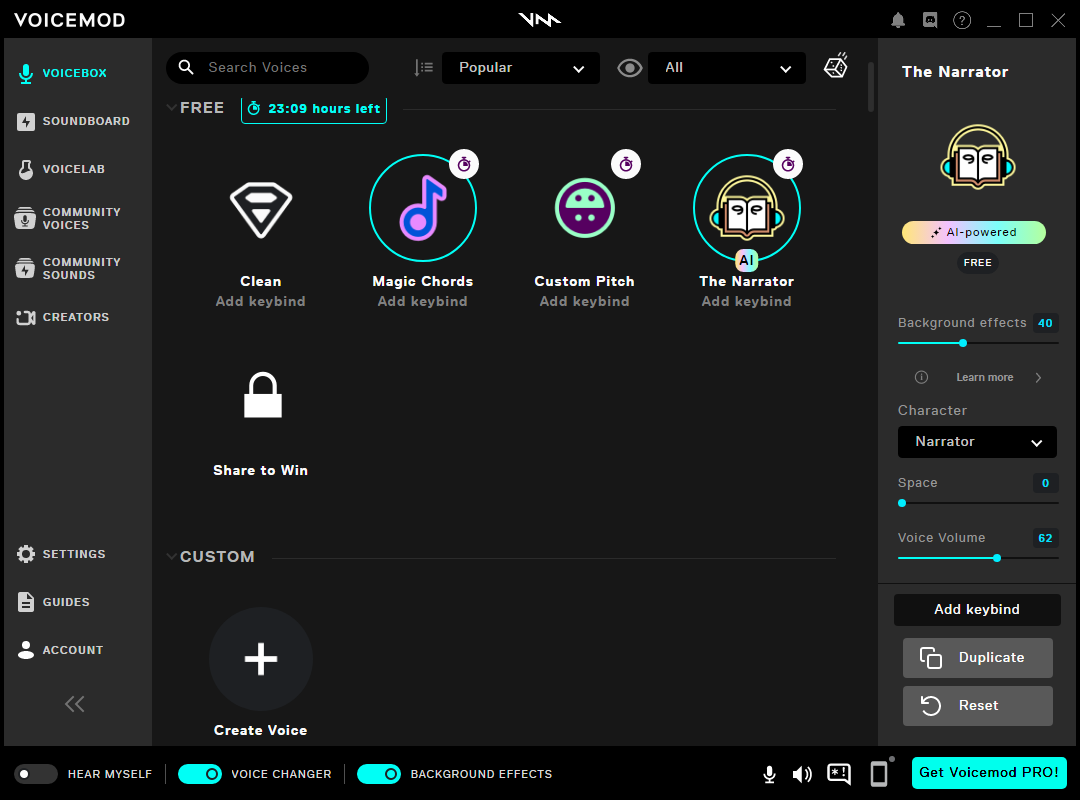Toggle the Background Effects switch

379,774
